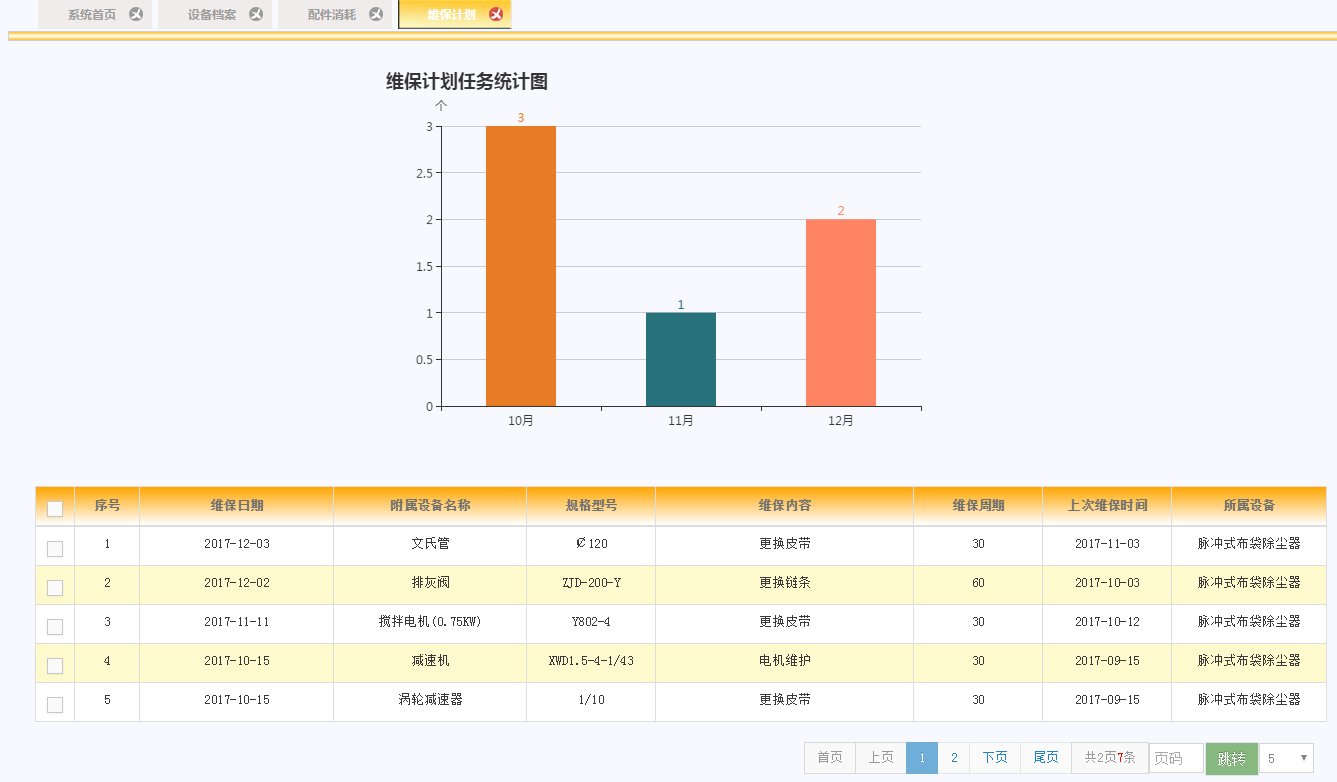Click the teal 11月 bar in chart

tap(680, 359)
